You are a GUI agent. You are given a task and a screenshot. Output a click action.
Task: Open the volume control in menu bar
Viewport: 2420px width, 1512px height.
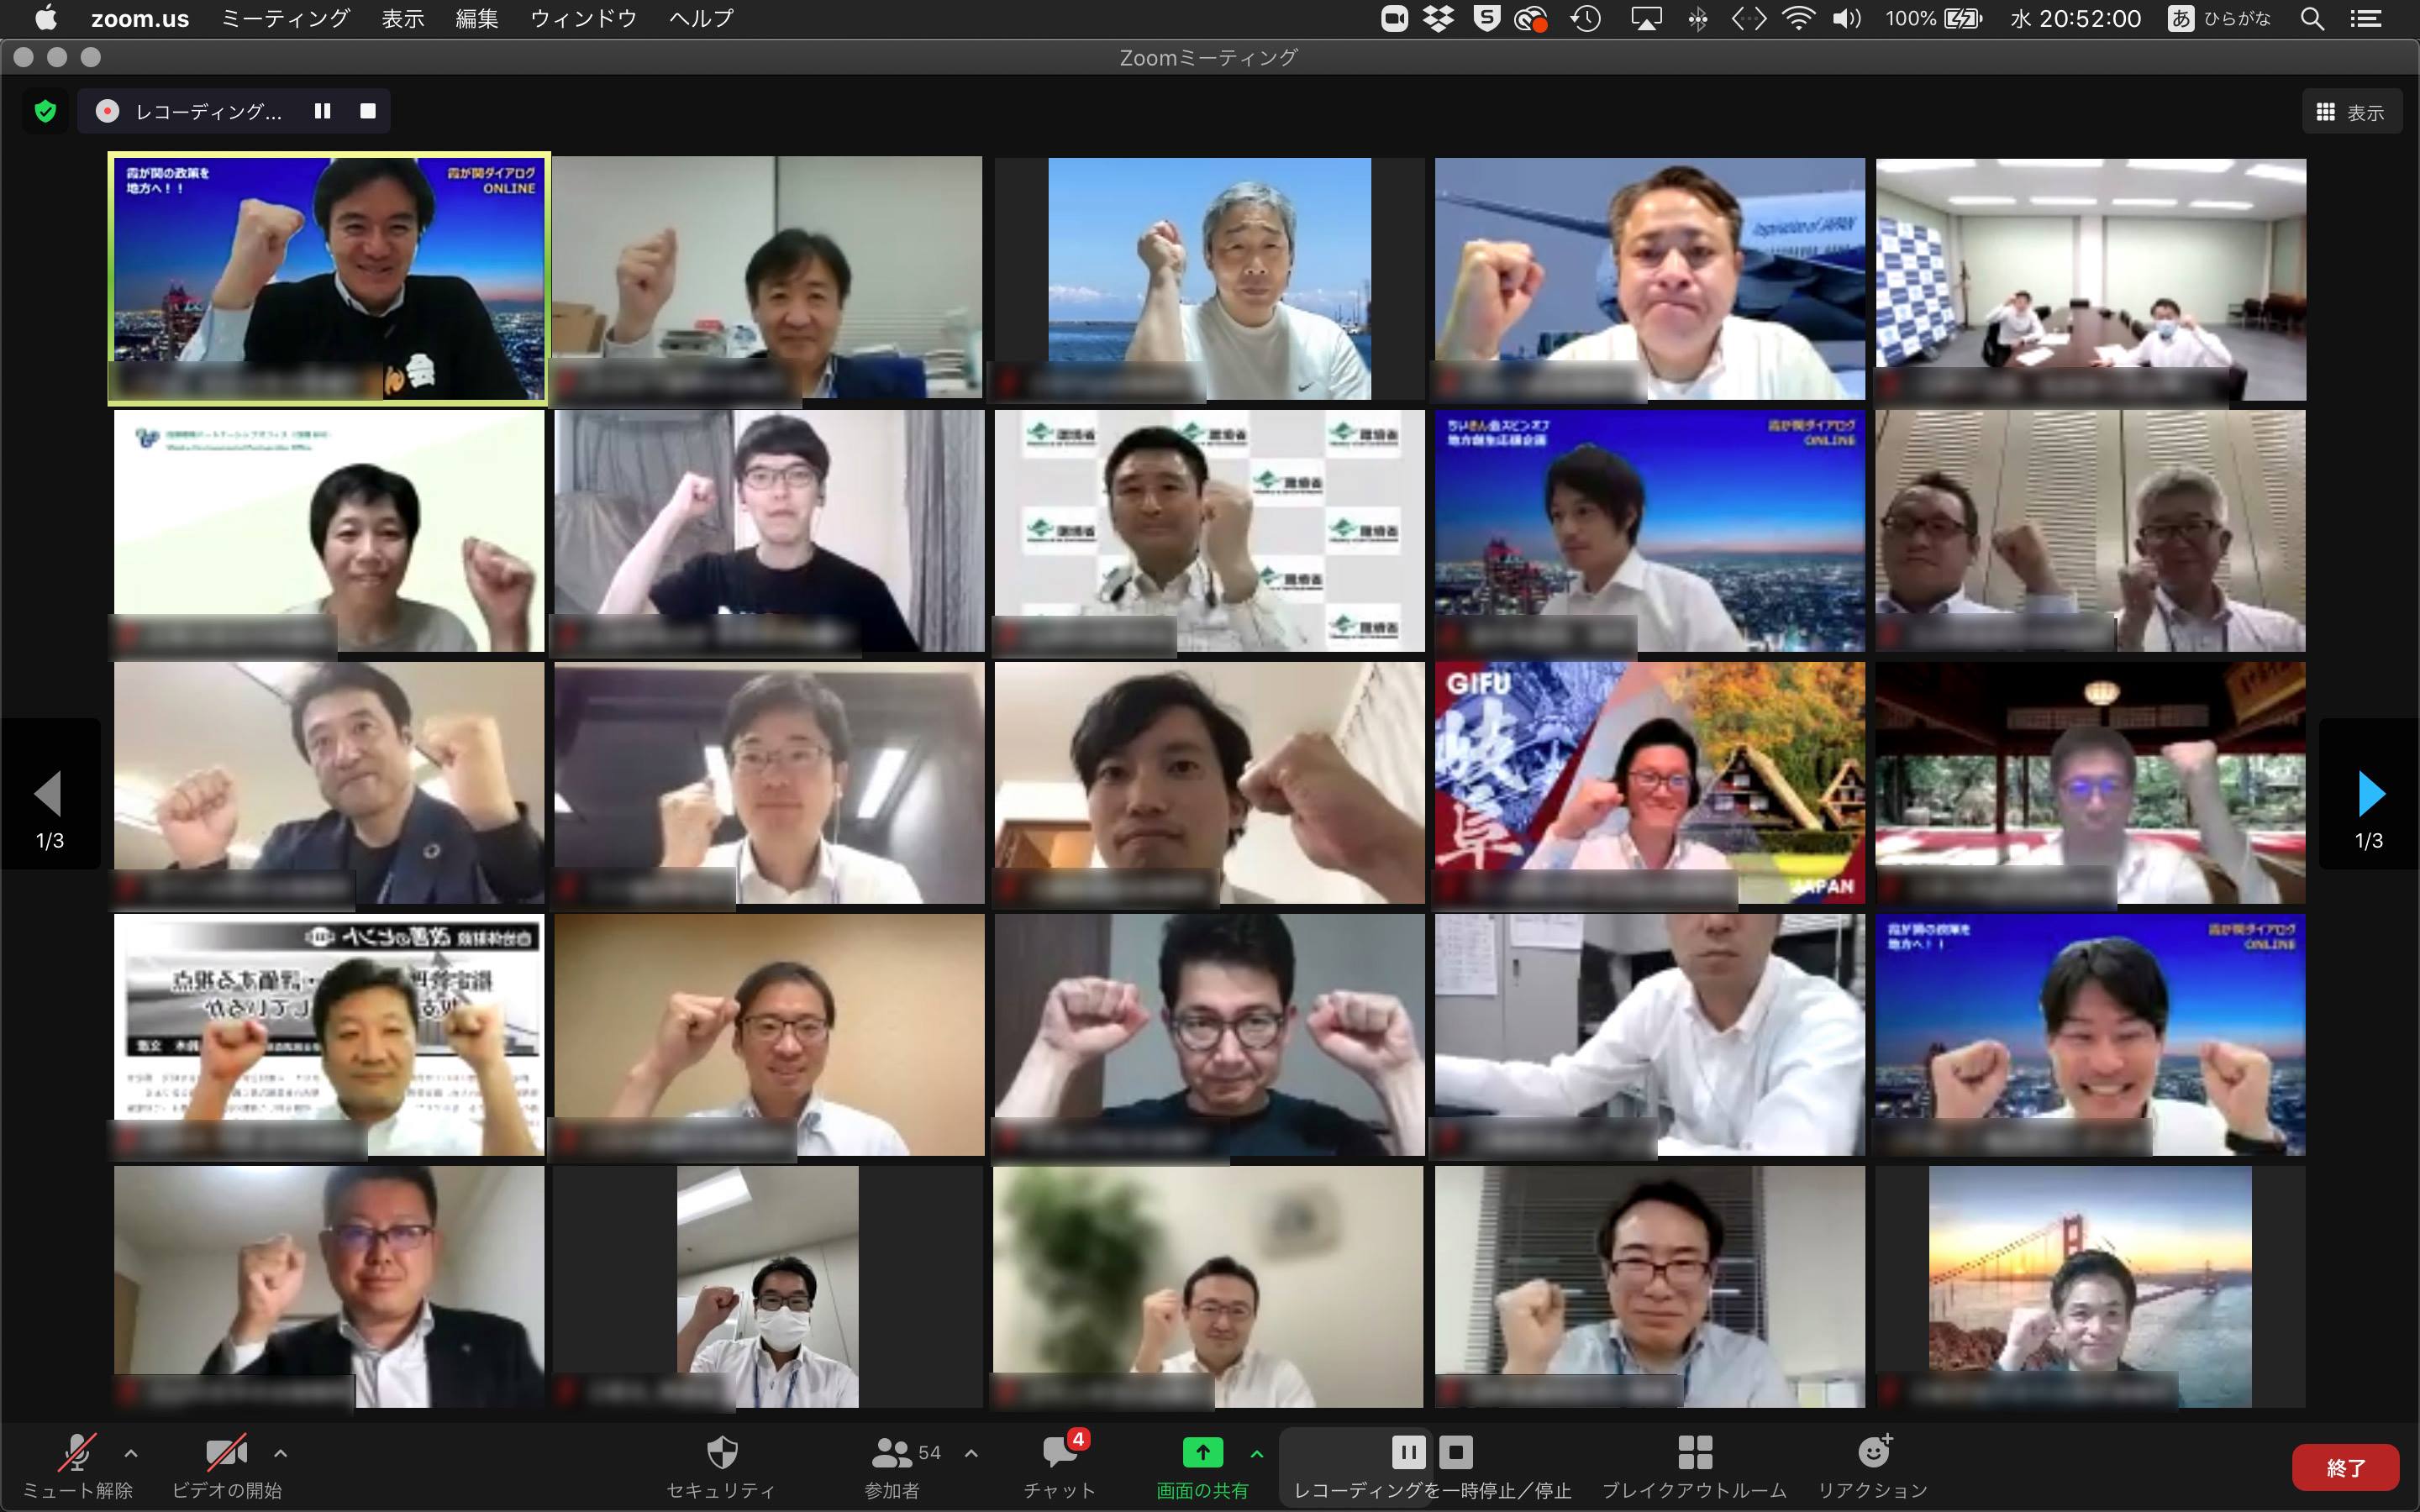tap(1846, 18)
